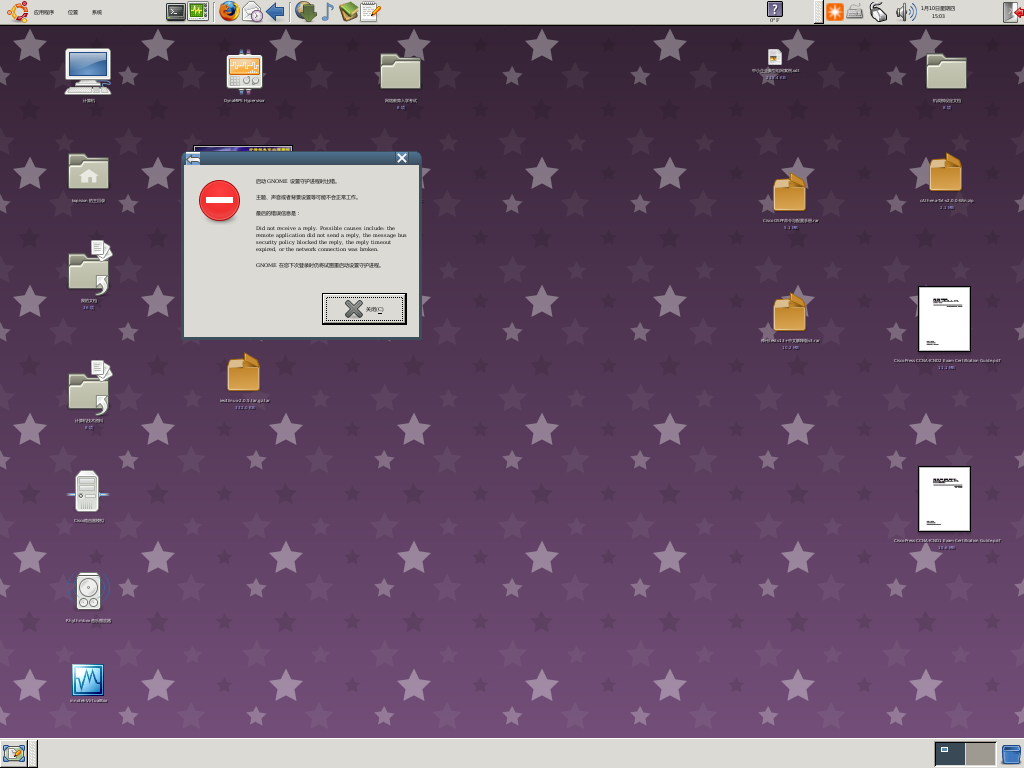Select the VirtualBox installer desktop icon
Viewport: 1024px width, 768px height.
coord(88,680)
